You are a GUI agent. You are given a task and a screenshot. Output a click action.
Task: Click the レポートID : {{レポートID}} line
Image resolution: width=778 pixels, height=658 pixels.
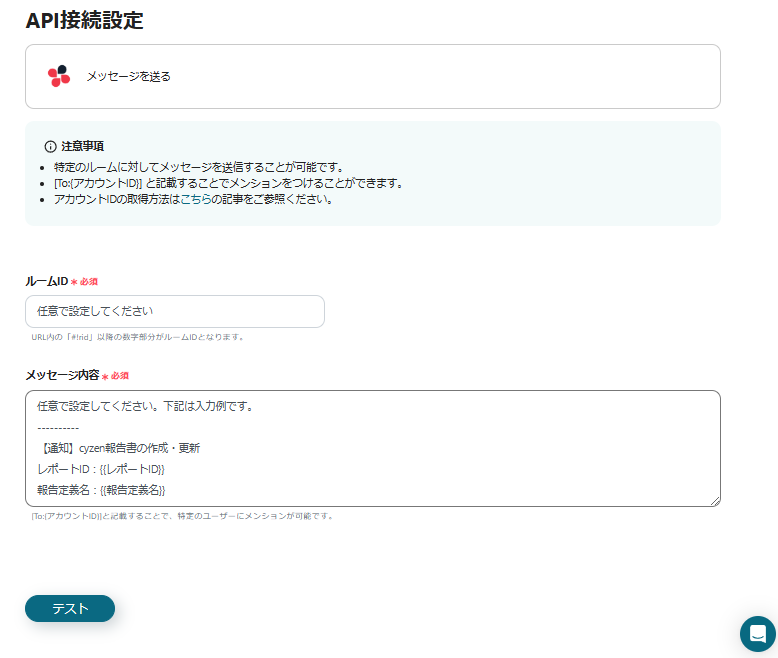[101, 469]
